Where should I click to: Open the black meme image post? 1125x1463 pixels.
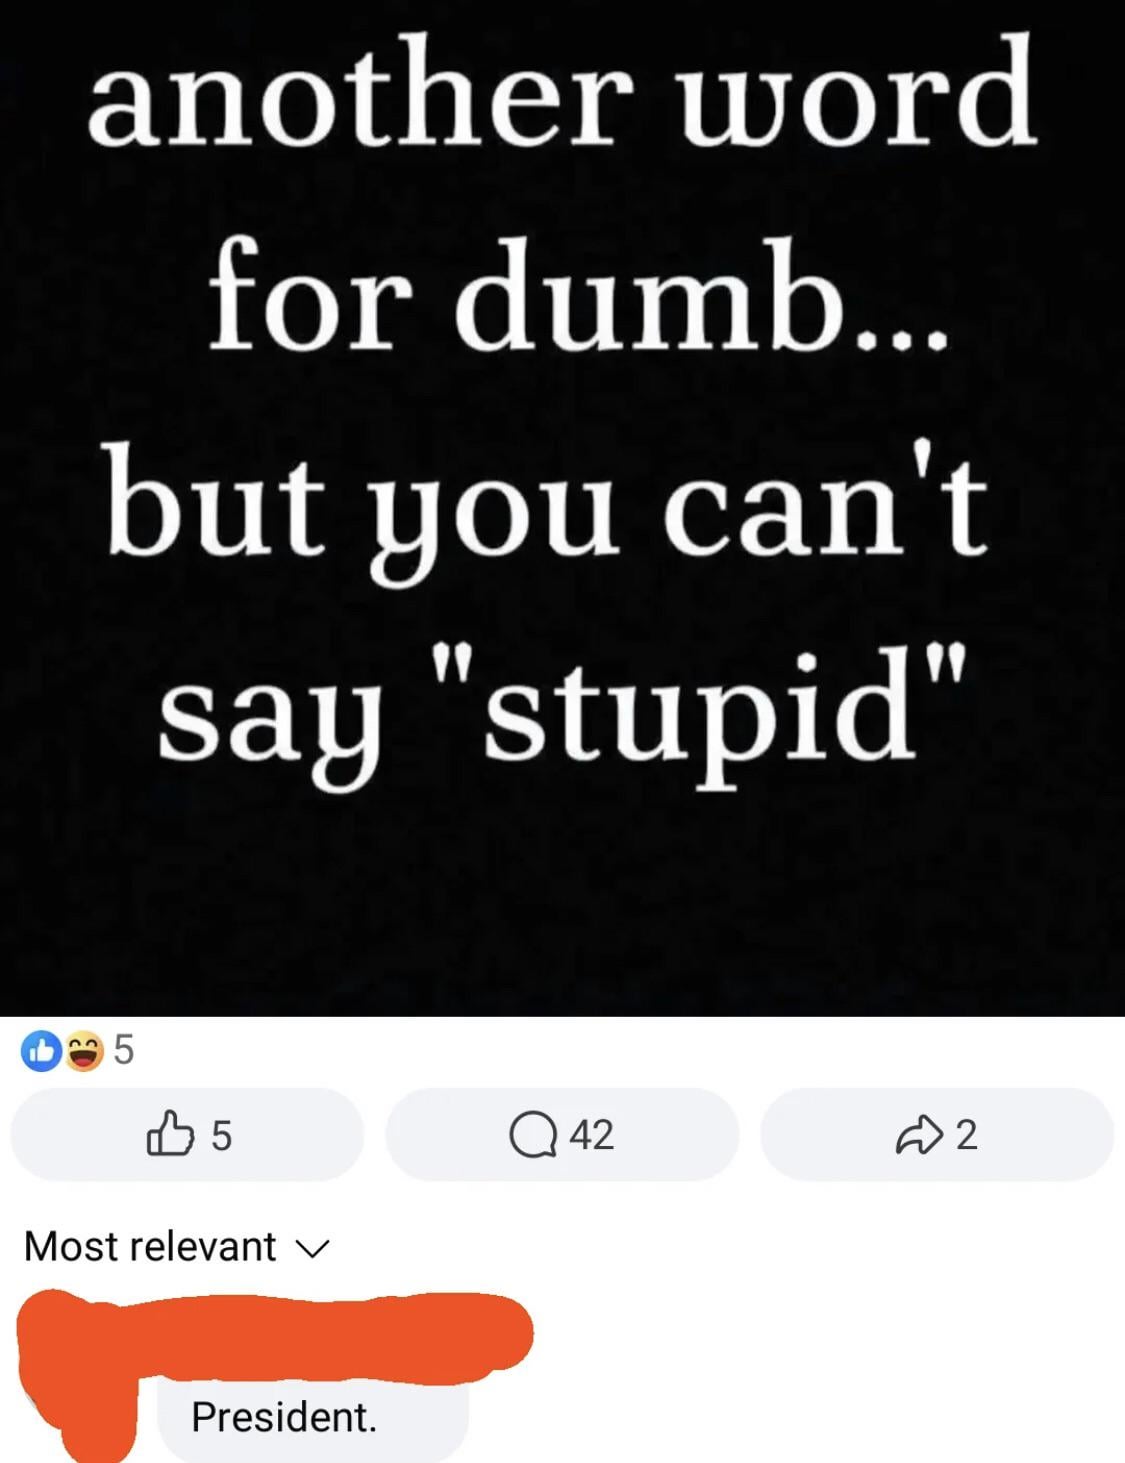(562, 507)
